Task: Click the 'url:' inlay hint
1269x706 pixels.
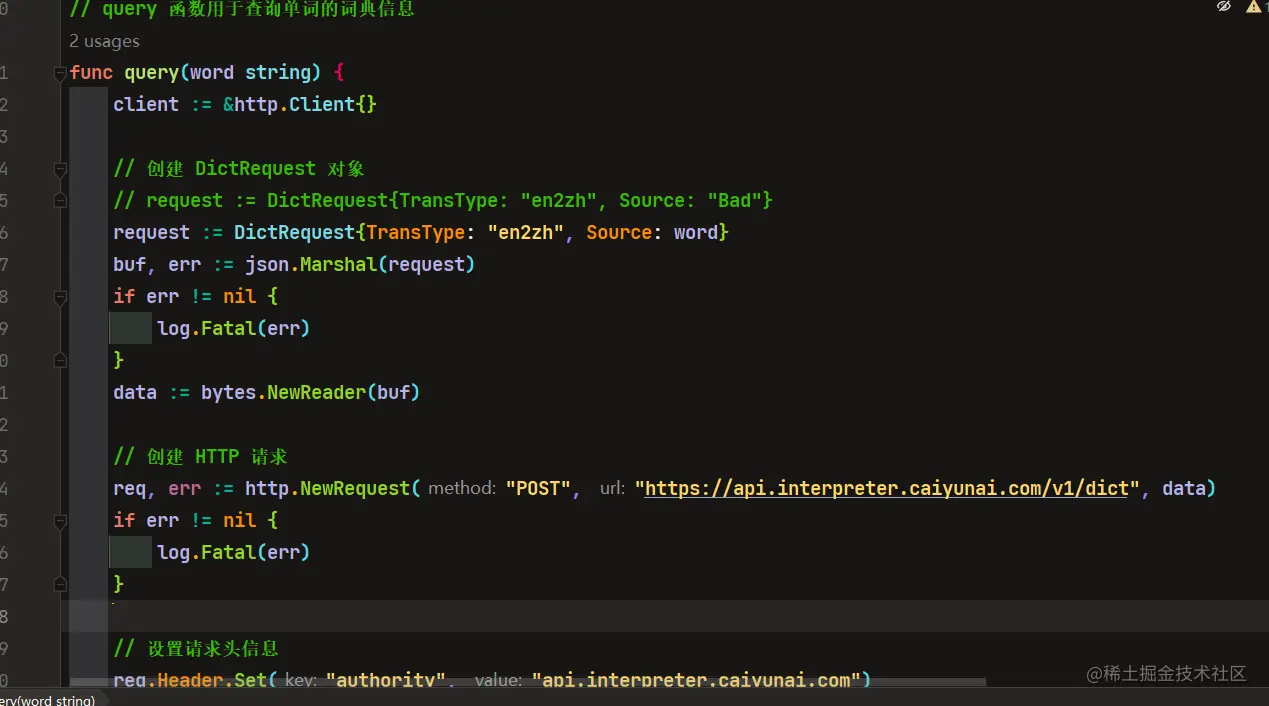Action: coord(613,488)
